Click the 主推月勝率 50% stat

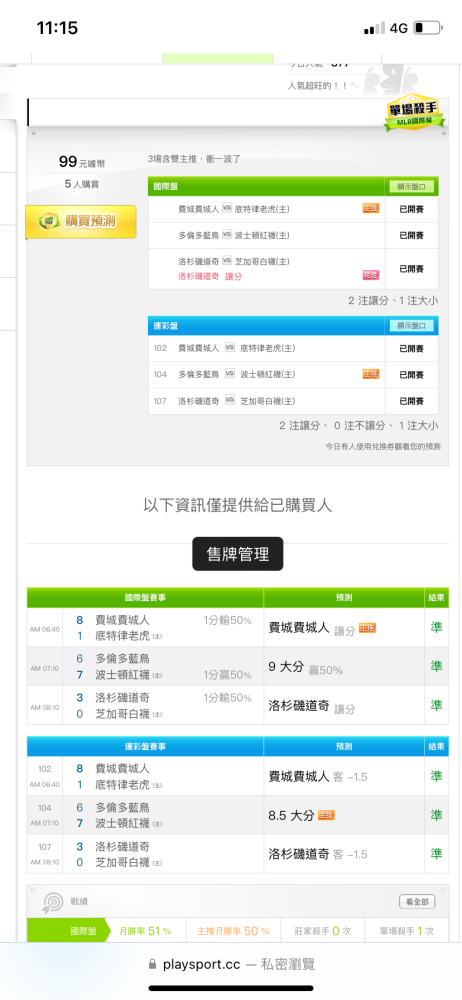[x=233, y=930]
